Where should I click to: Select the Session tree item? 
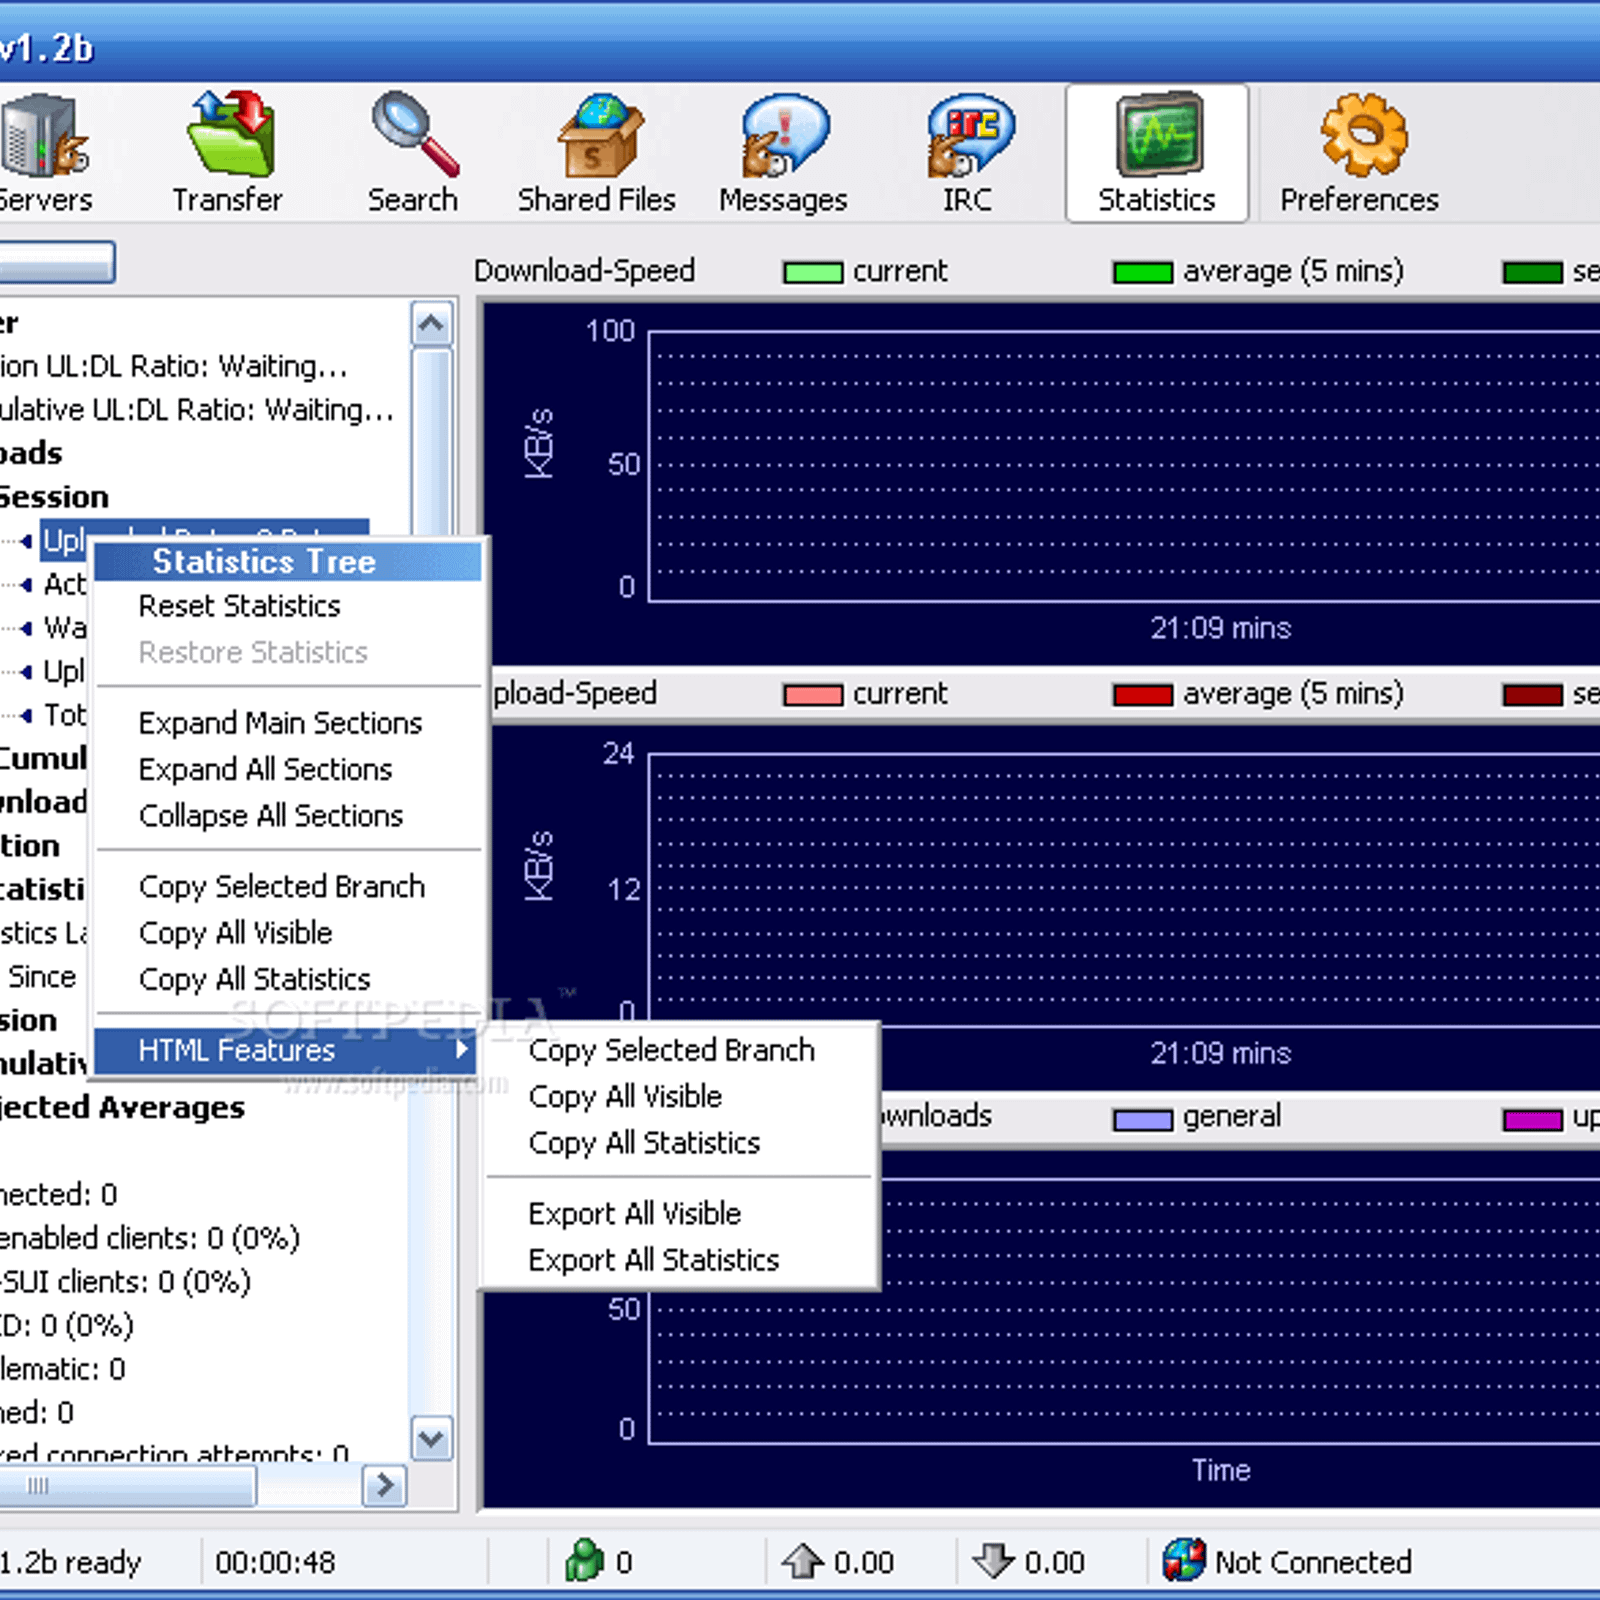(54, 497)
